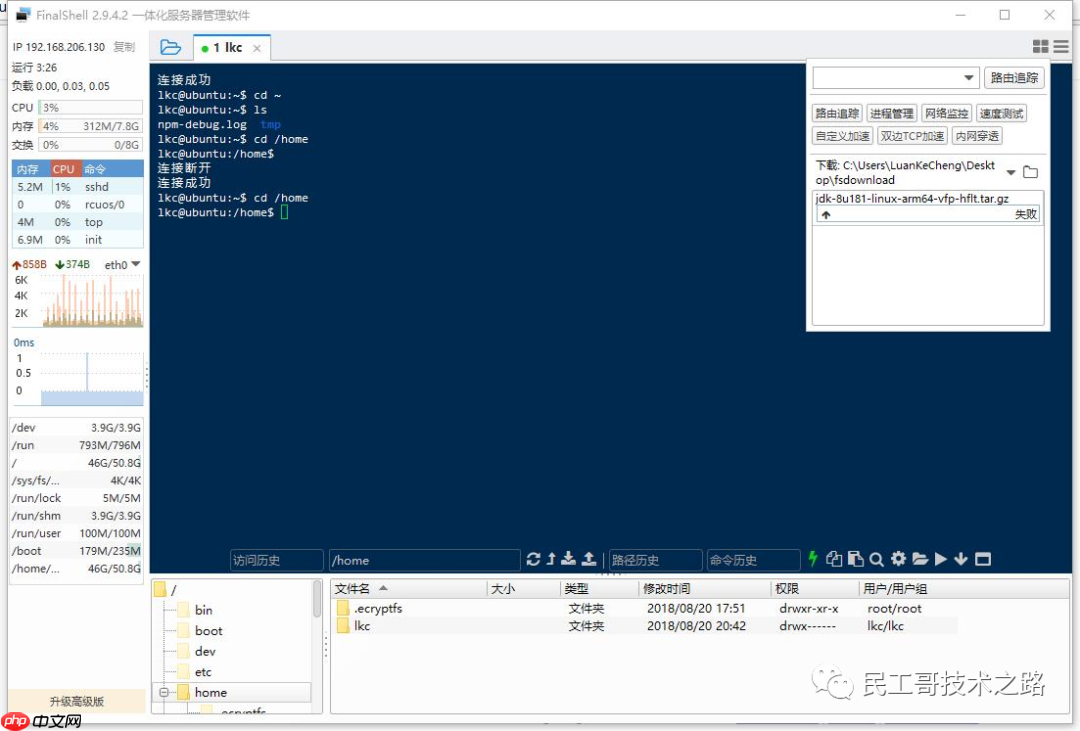Open terminal settings gear icon
Image resolution: width=1080 pixels, height=731 pixels.
click(x=898, y=559)
